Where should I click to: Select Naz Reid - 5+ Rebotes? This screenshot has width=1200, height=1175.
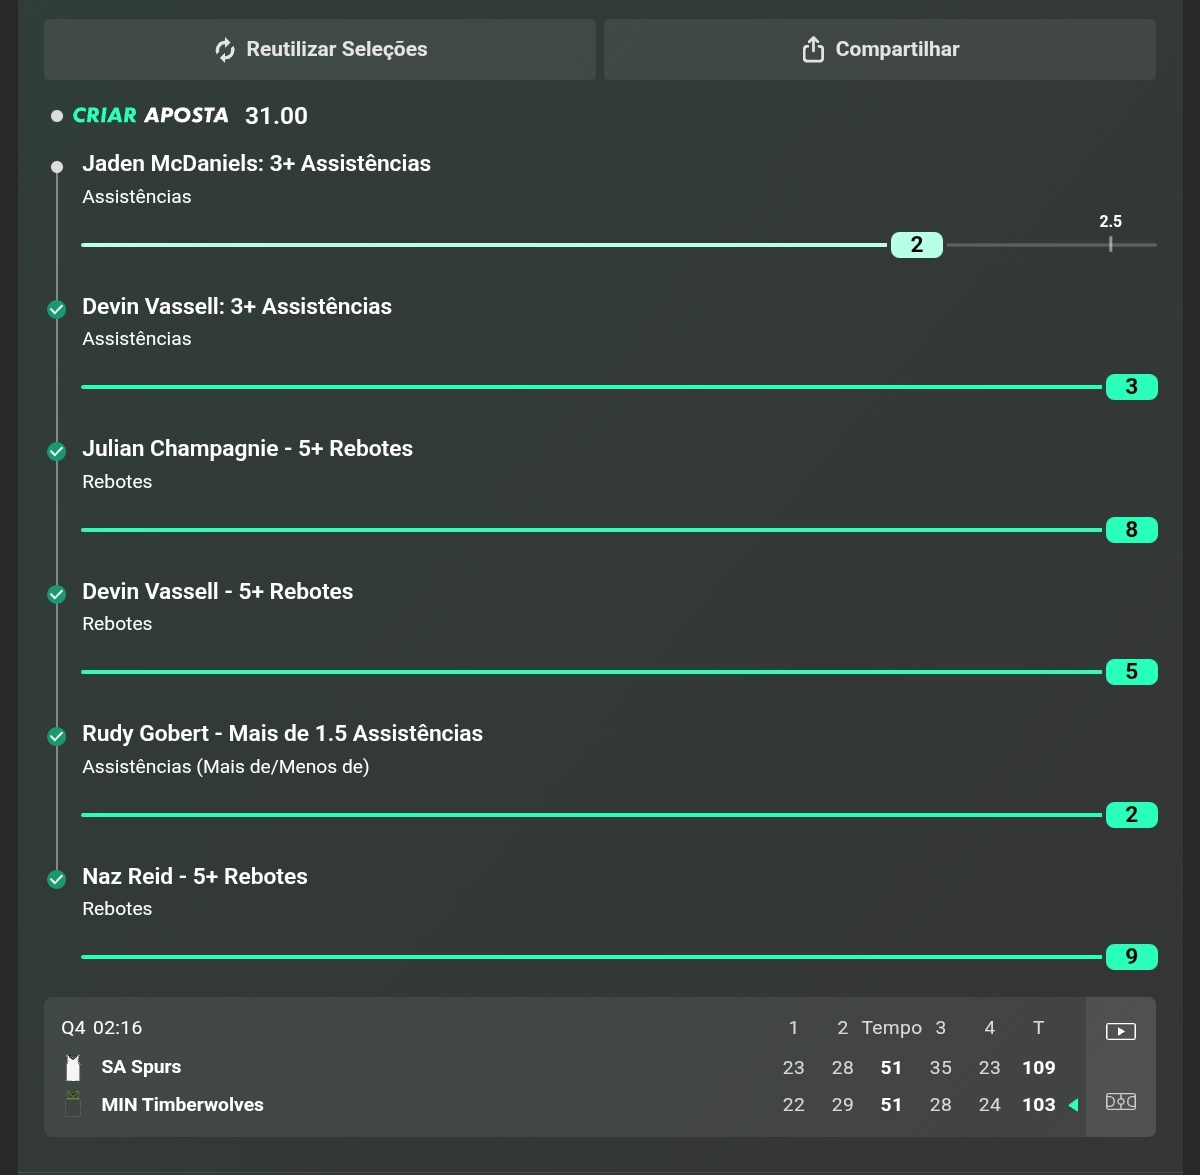point(195,876)
